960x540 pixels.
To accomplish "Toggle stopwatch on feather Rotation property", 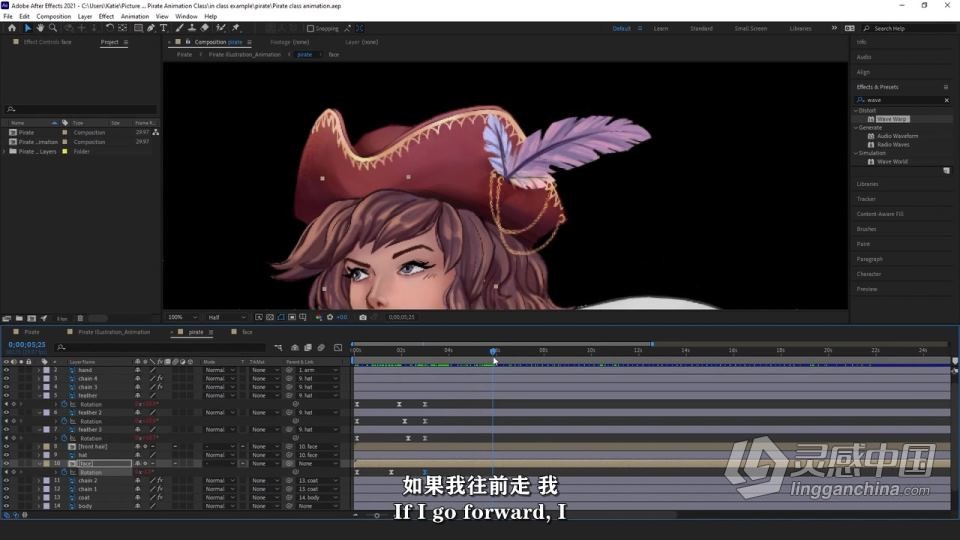I will tap(64, 404).
